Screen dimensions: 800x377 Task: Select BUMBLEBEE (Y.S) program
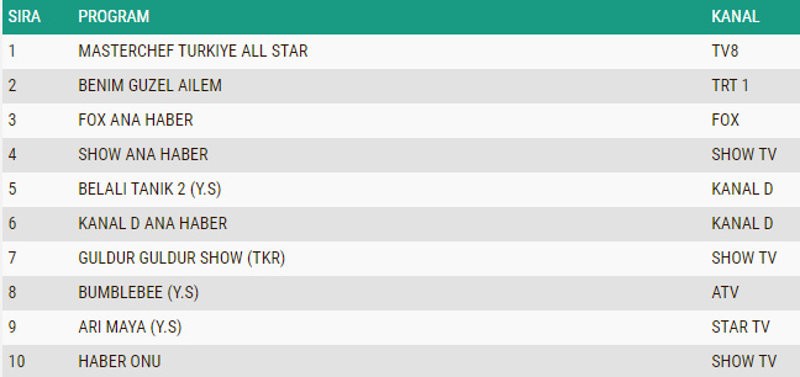pyautogui.click(x=138, y=293)
